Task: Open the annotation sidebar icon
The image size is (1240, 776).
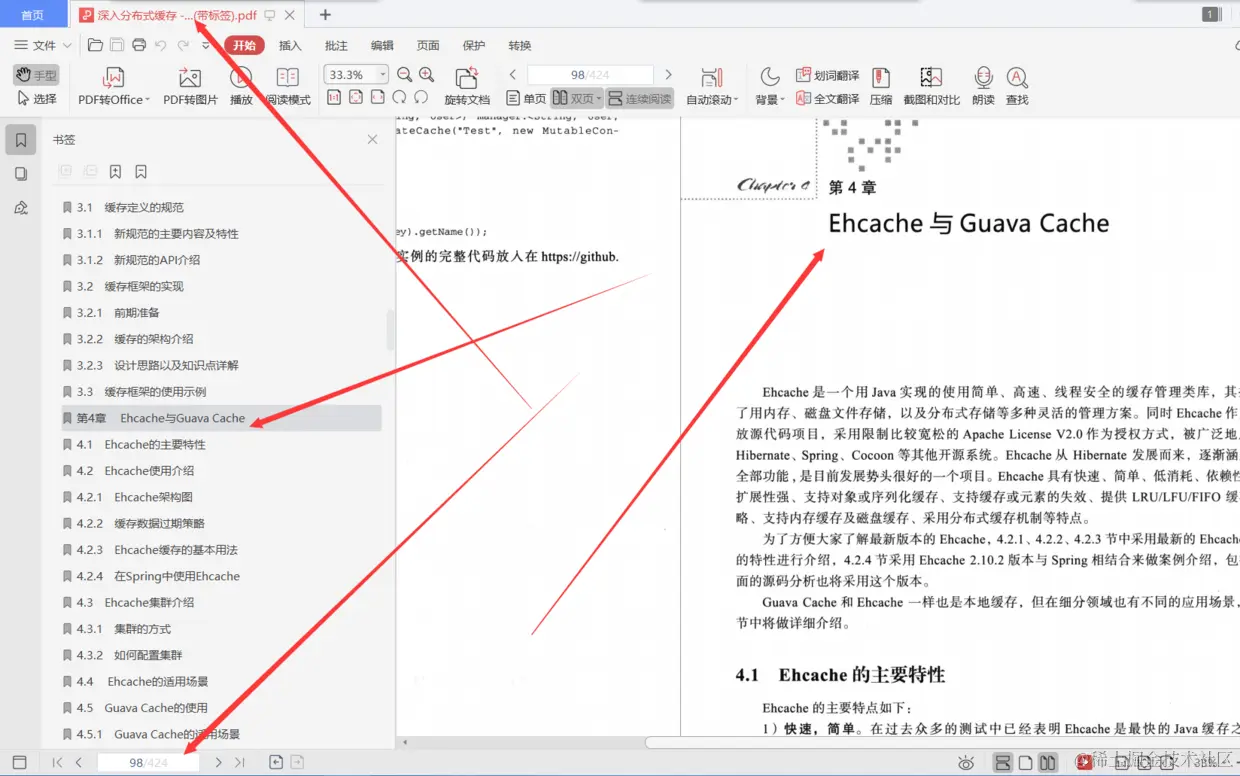Action: click(x=21, y=208)
